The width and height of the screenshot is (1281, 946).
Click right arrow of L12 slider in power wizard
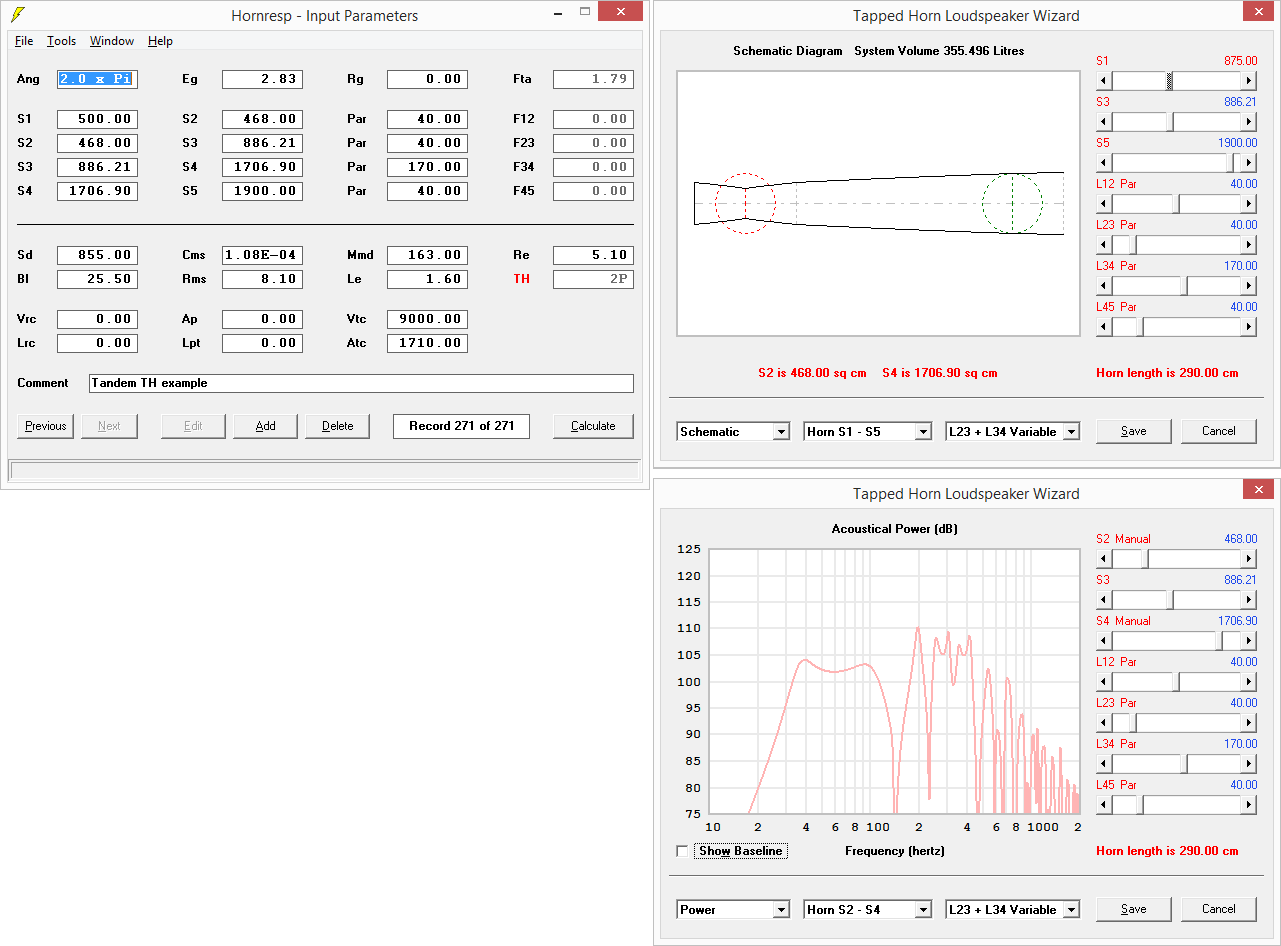1248,682
